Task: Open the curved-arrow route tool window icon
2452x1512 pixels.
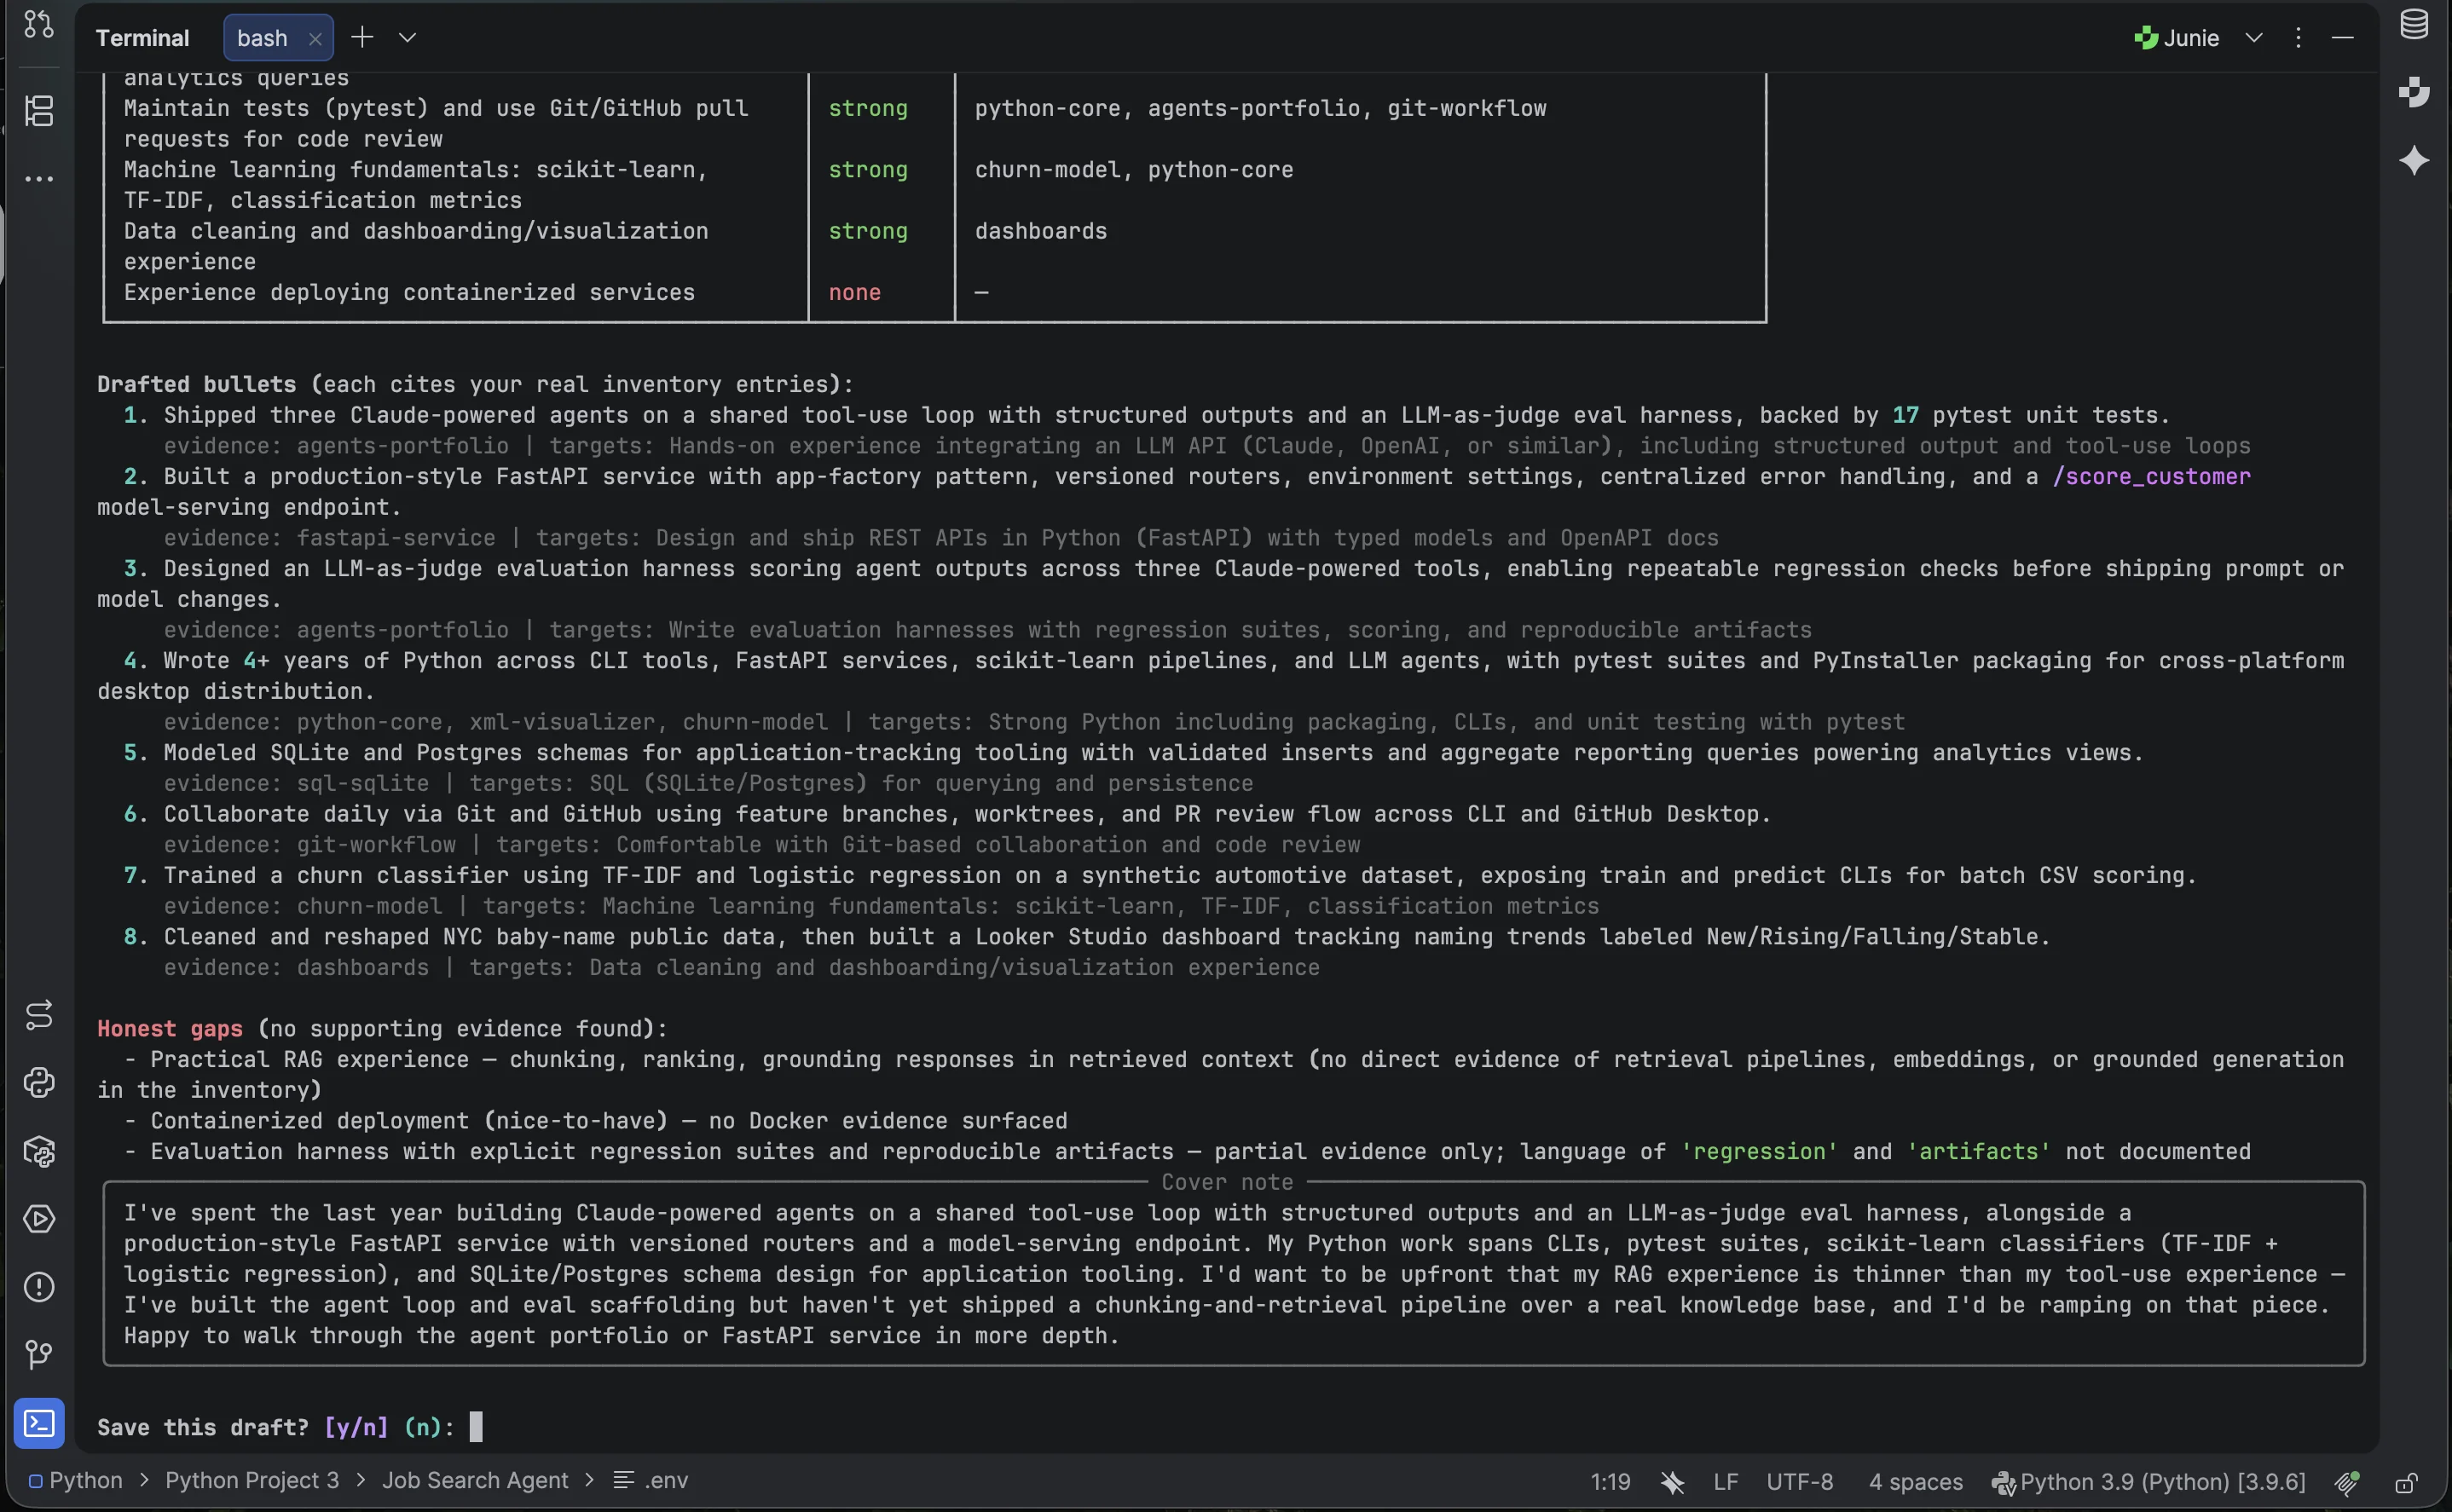Action: point(39,1015)
